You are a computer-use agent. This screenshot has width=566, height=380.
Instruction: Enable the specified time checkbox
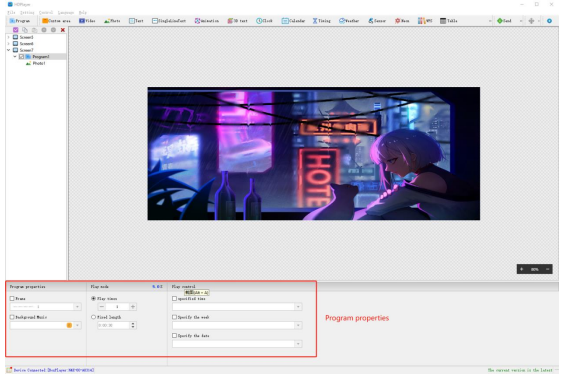175,298
